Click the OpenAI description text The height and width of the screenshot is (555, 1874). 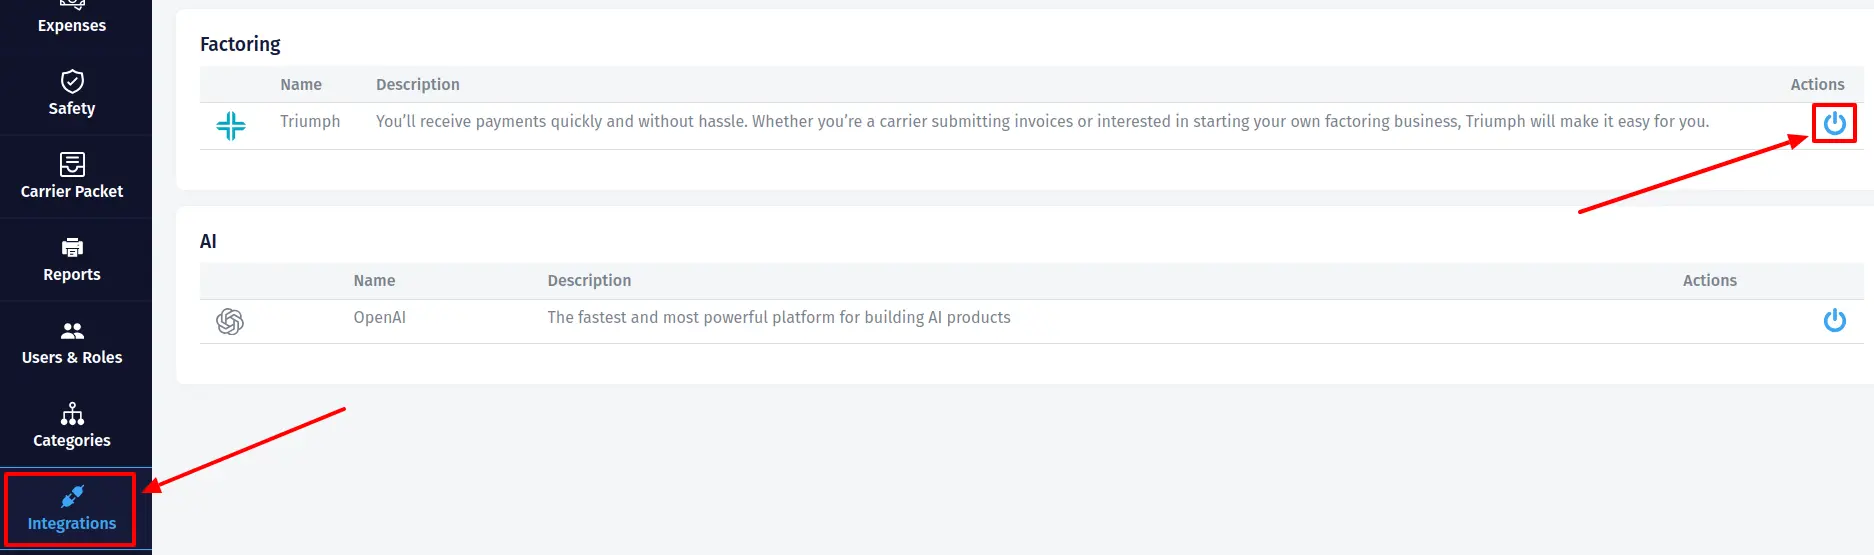coord(778,317)
